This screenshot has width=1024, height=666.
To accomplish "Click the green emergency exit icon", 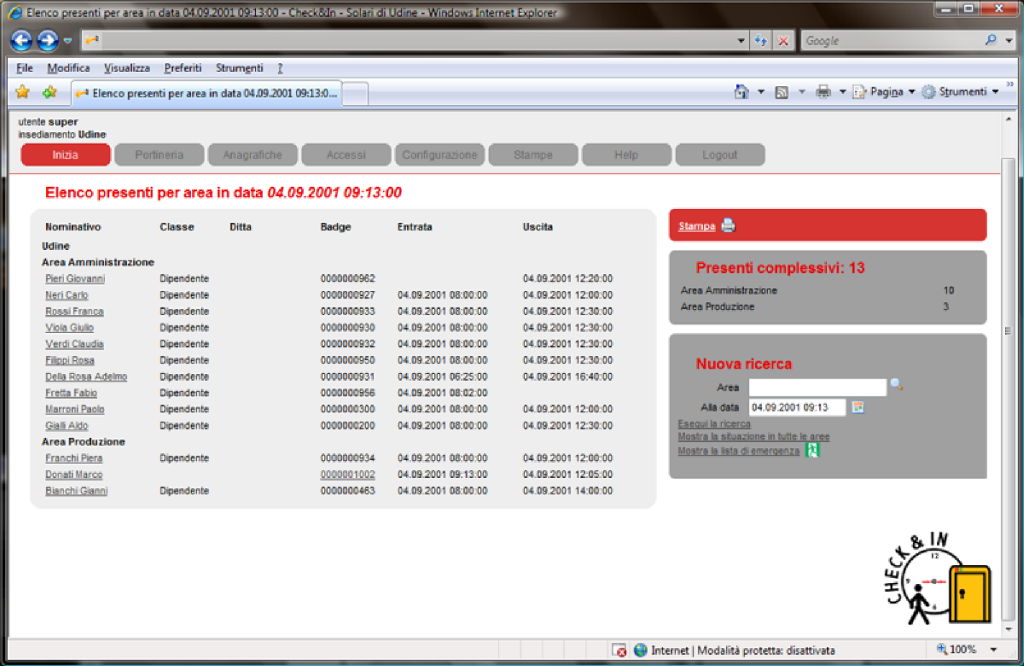I will point(812,451).
